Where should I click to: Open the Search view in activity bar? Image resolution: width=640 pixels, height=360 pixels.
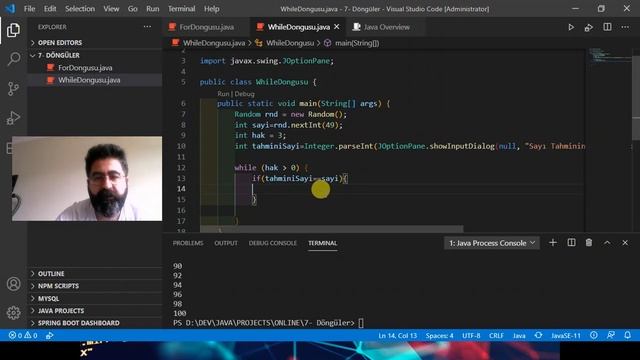click(13, 59)
